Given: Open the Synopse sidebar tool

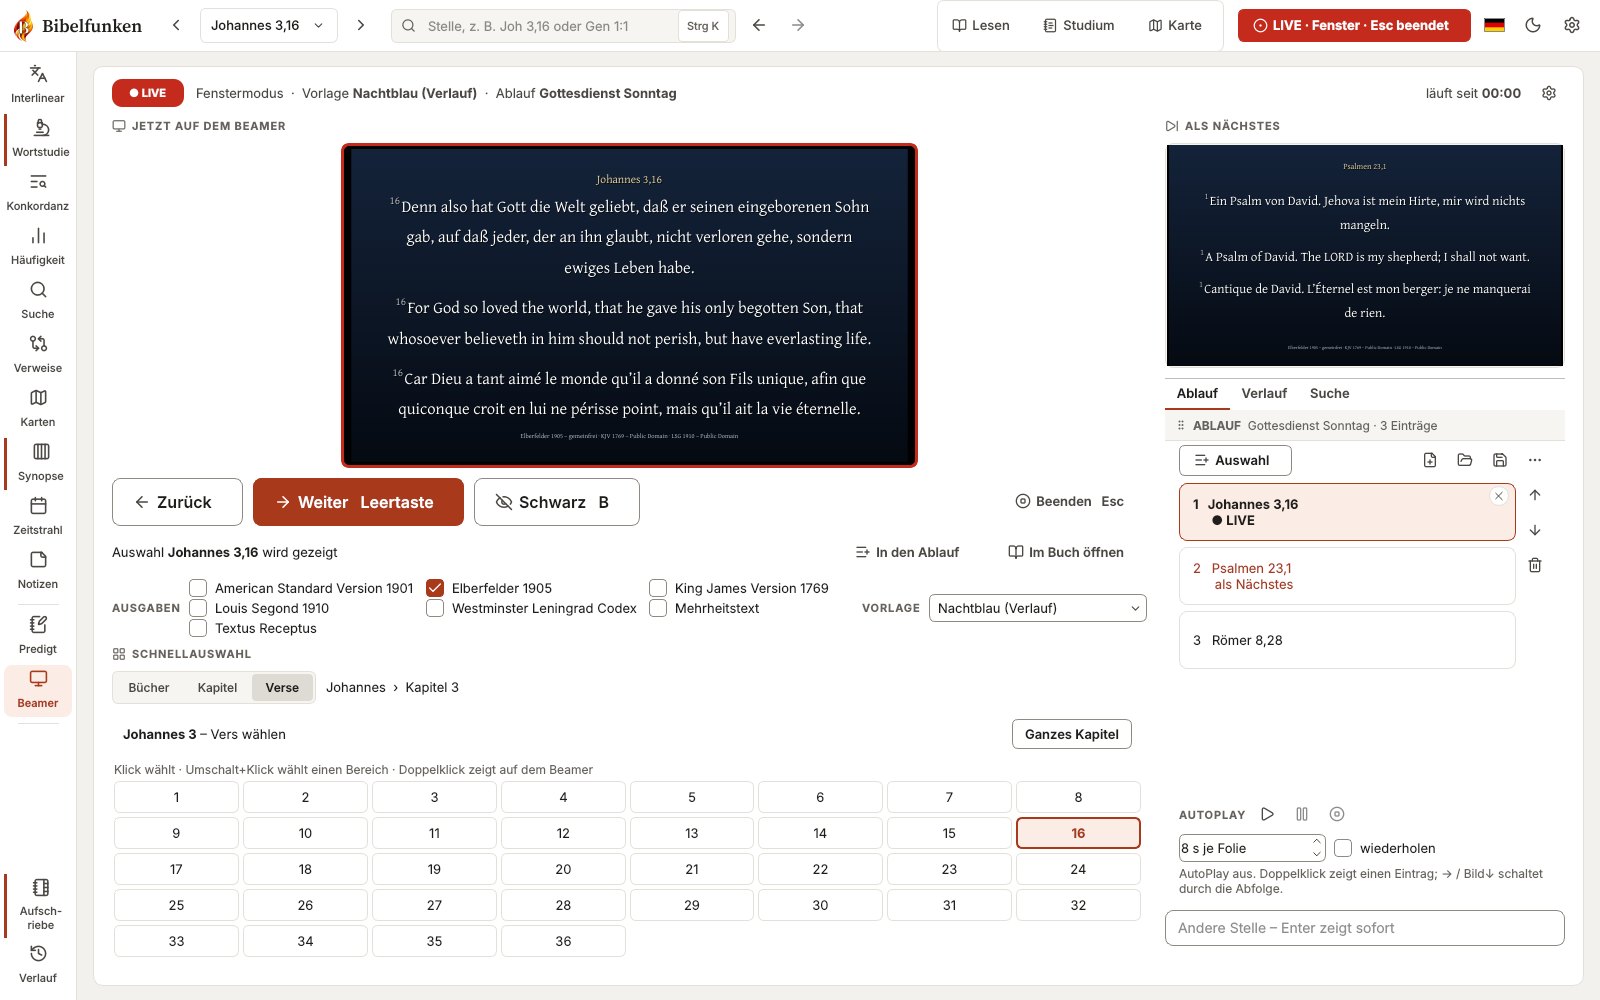Looking at the screenshot, I should (38, 462).
